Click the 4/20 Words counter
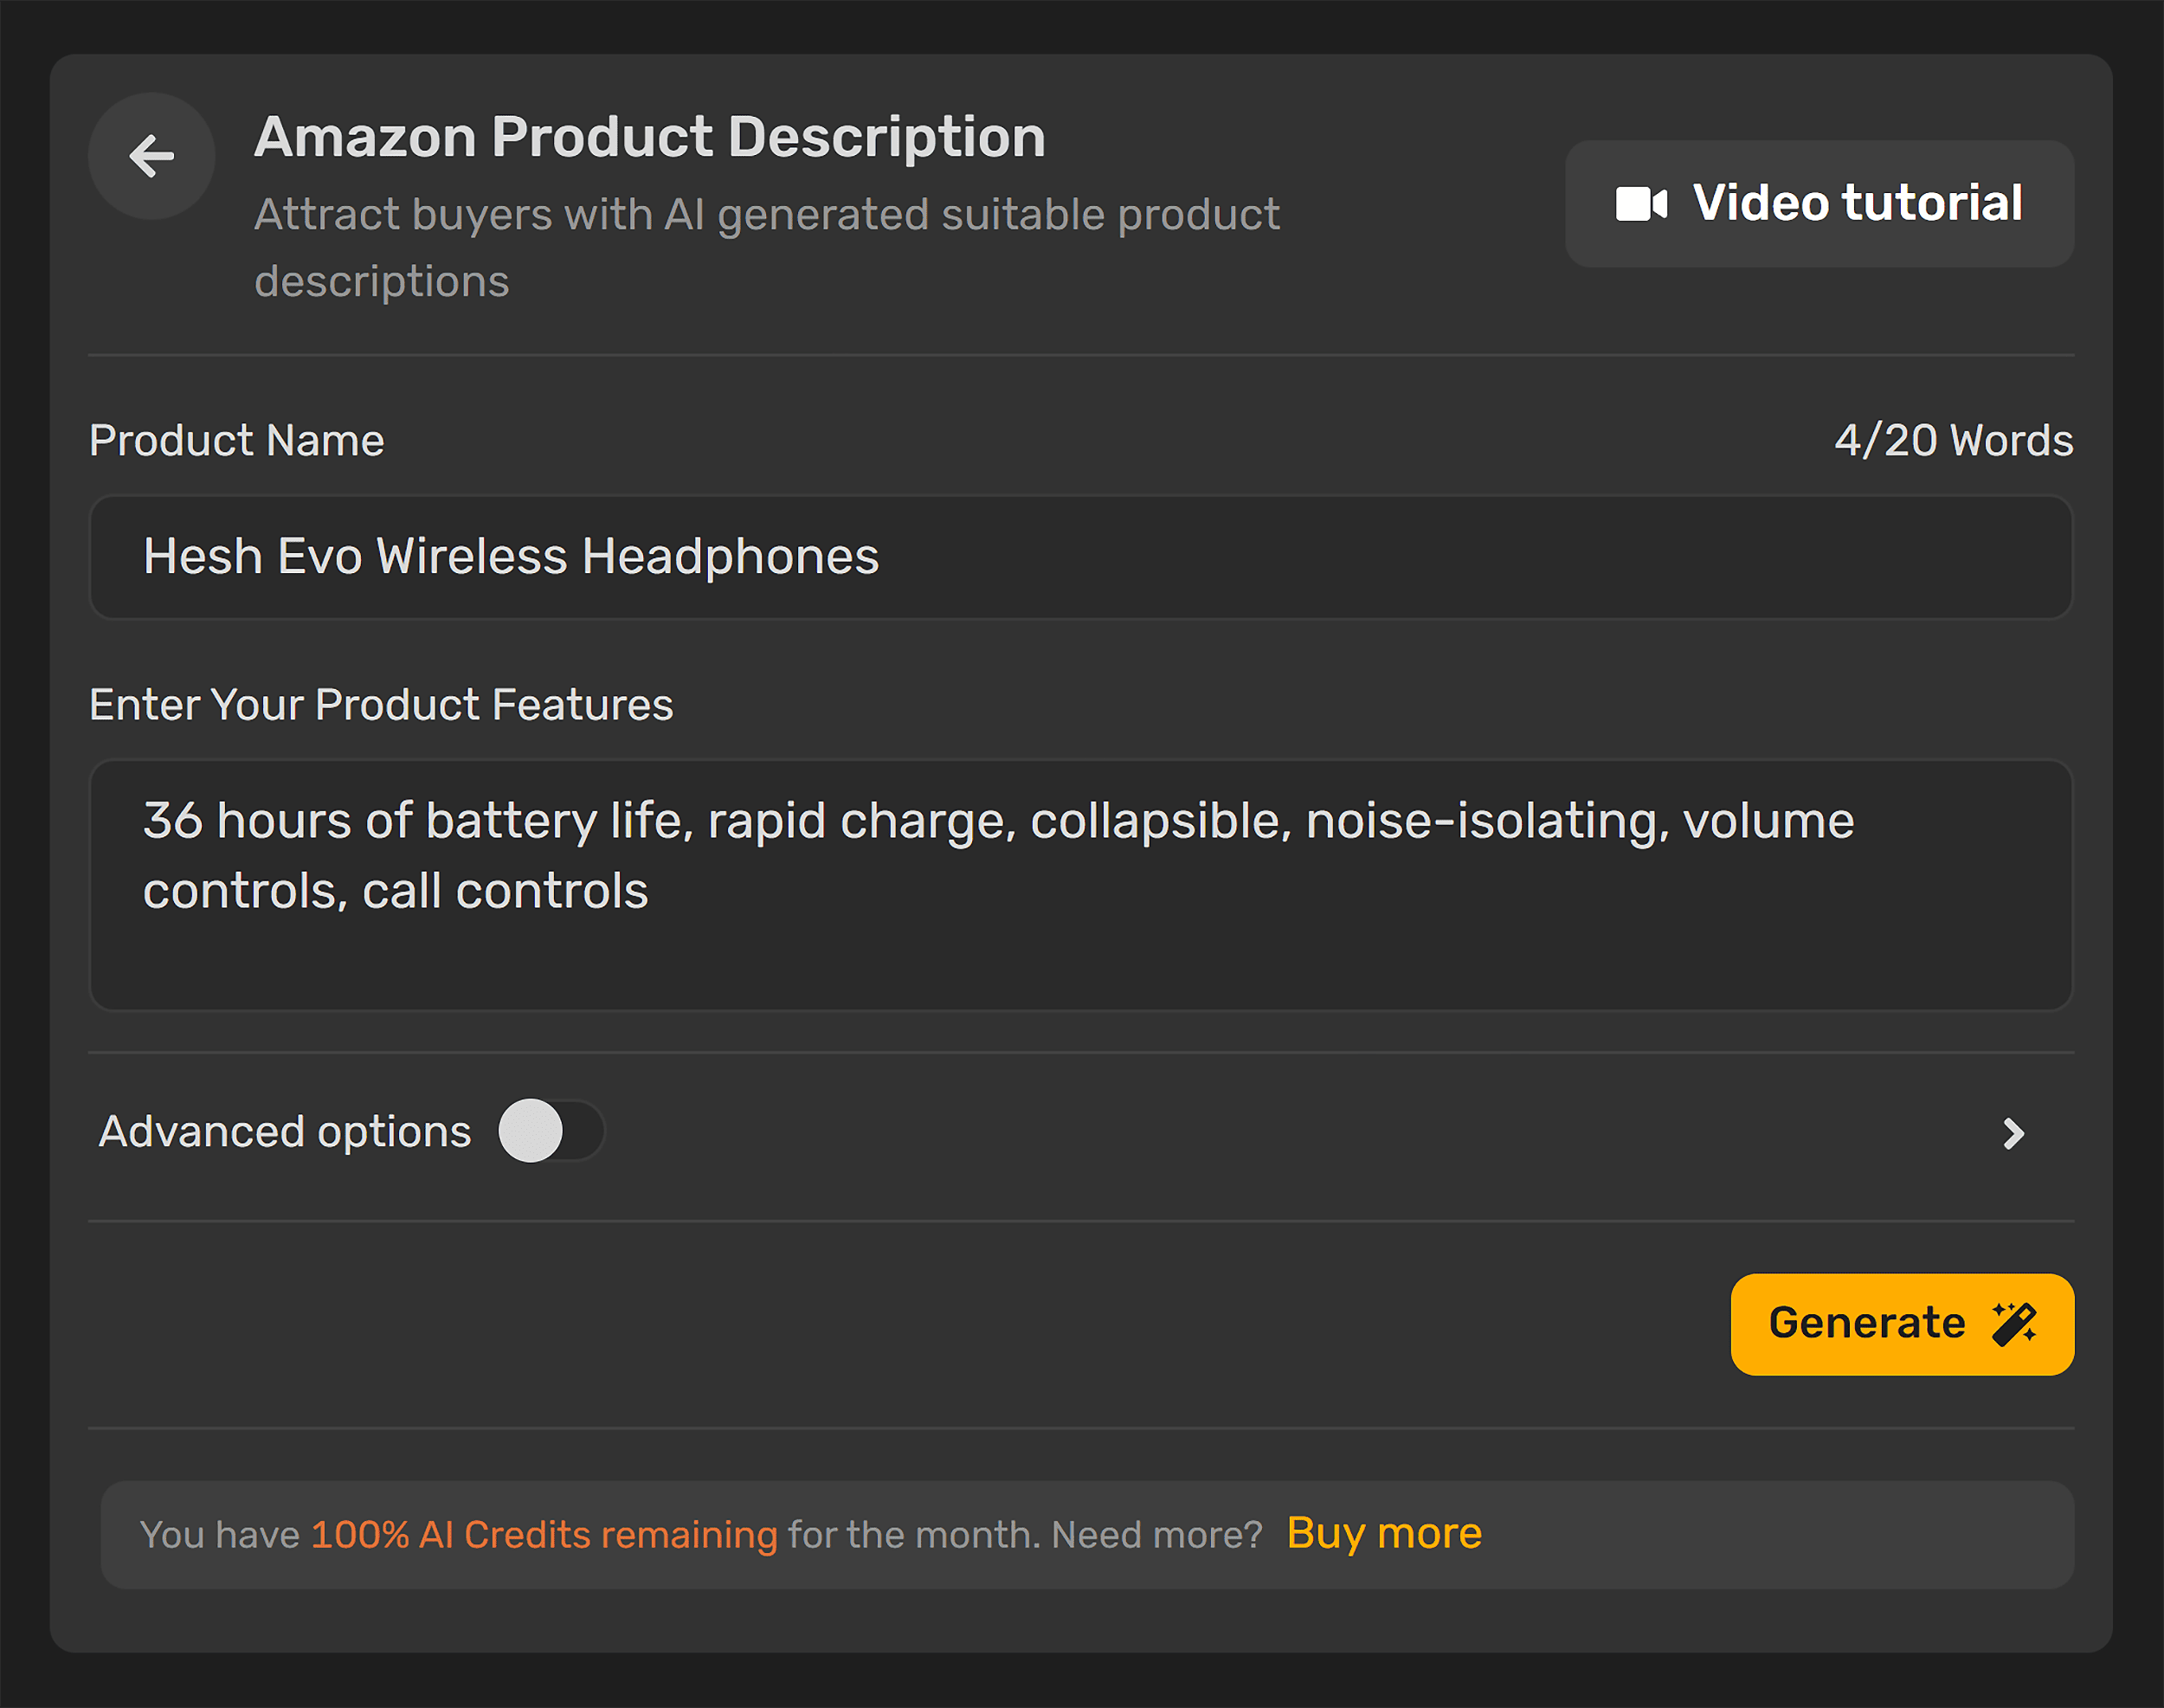Image resolution: width=2164 pixels, height=1708 pixels. [1954, 441]
